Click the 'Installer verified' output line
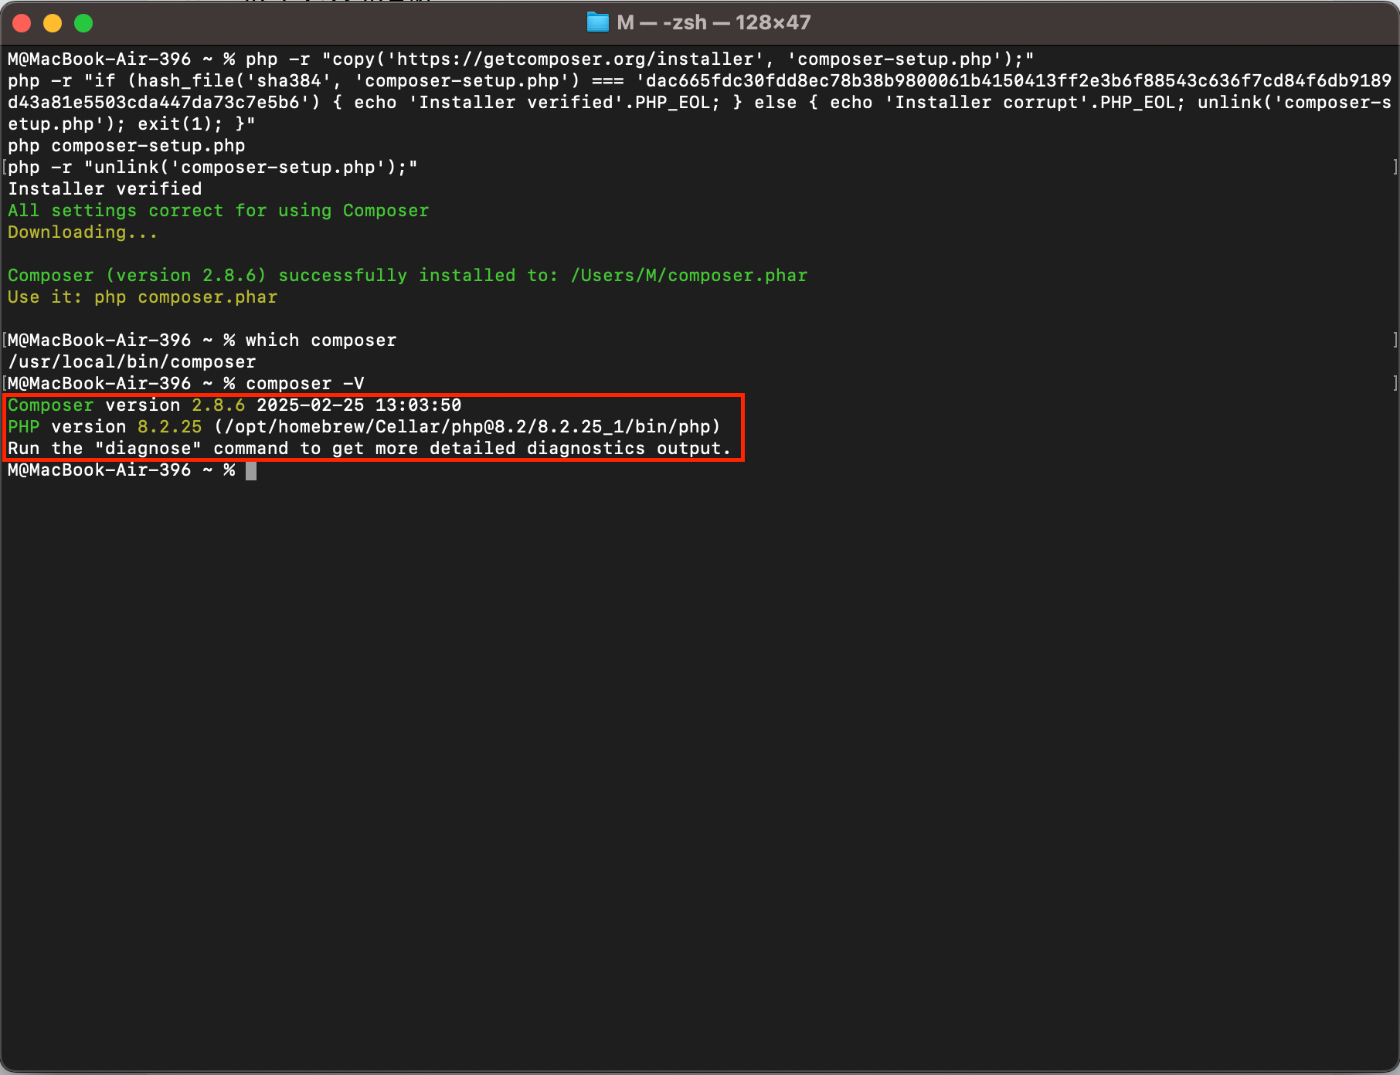 [x=105, y=189]
